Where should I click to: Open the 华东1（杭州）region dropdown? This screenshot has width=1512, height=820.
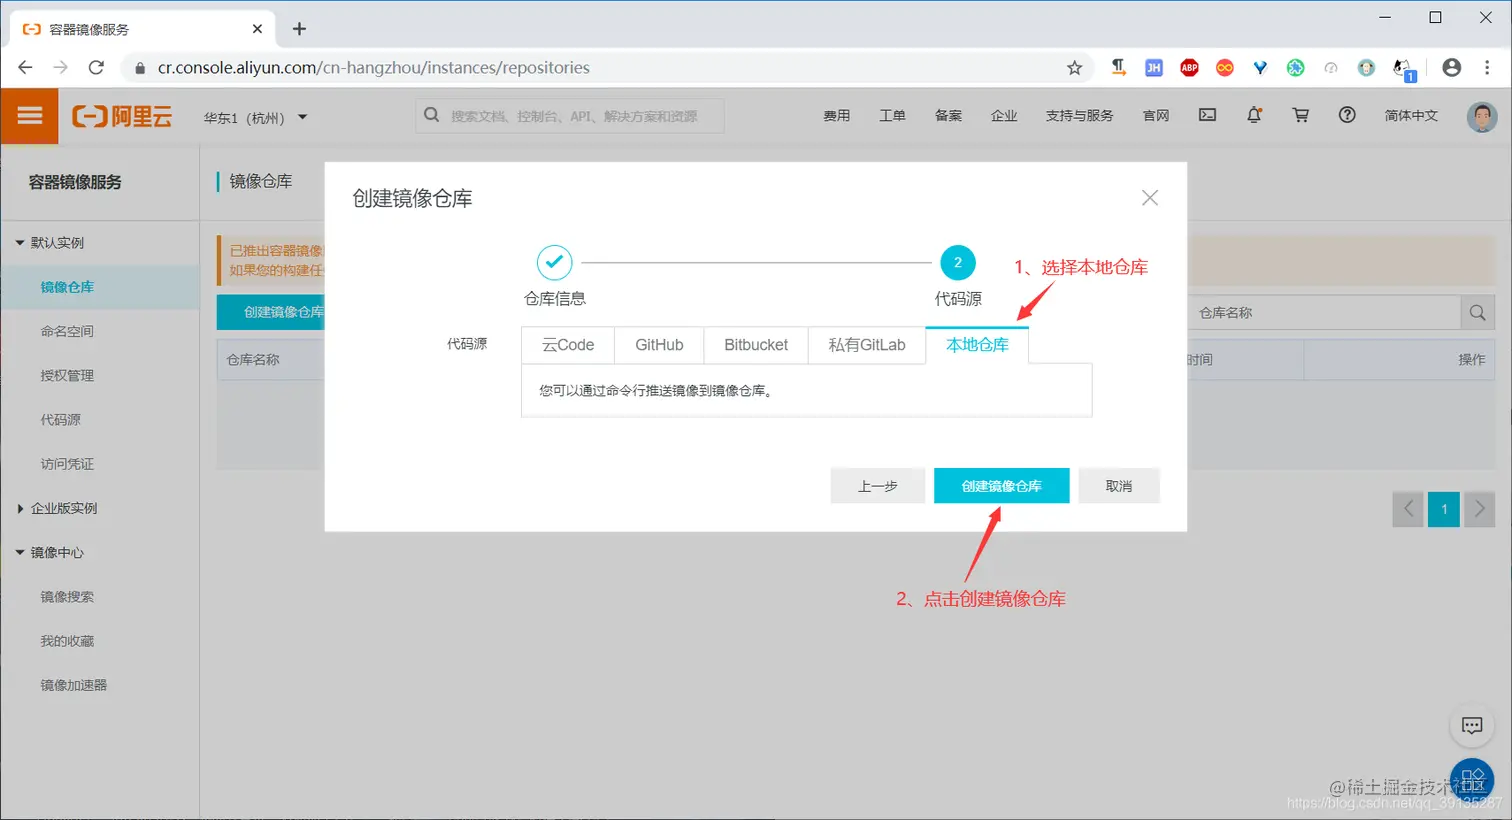click(256, 117)
